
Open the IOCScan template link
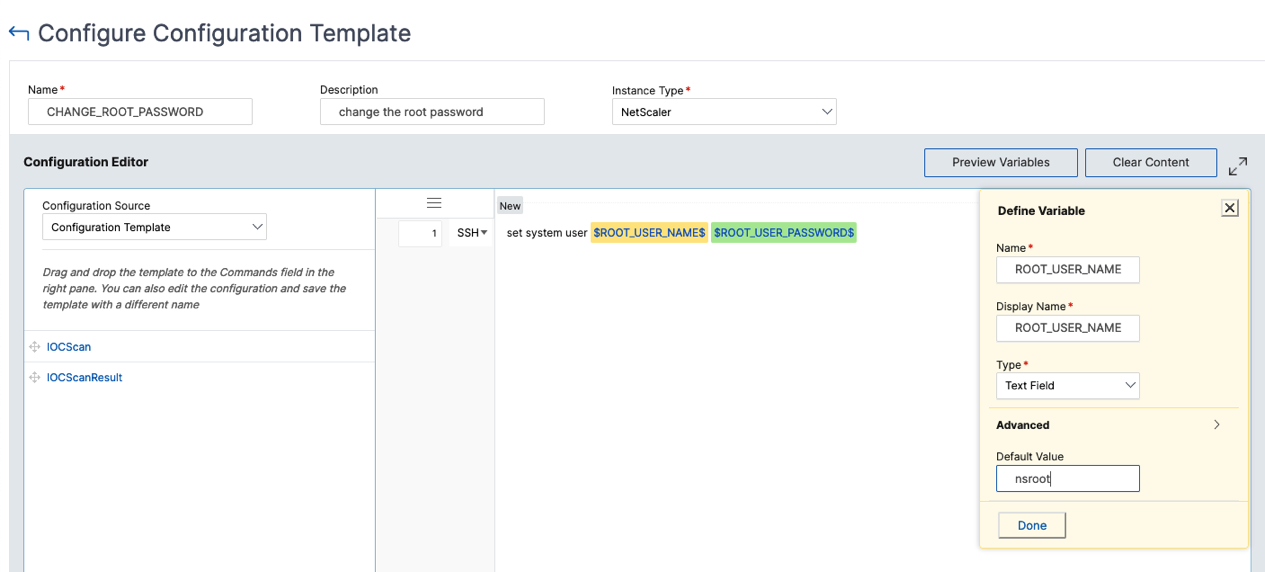[69, 347]
